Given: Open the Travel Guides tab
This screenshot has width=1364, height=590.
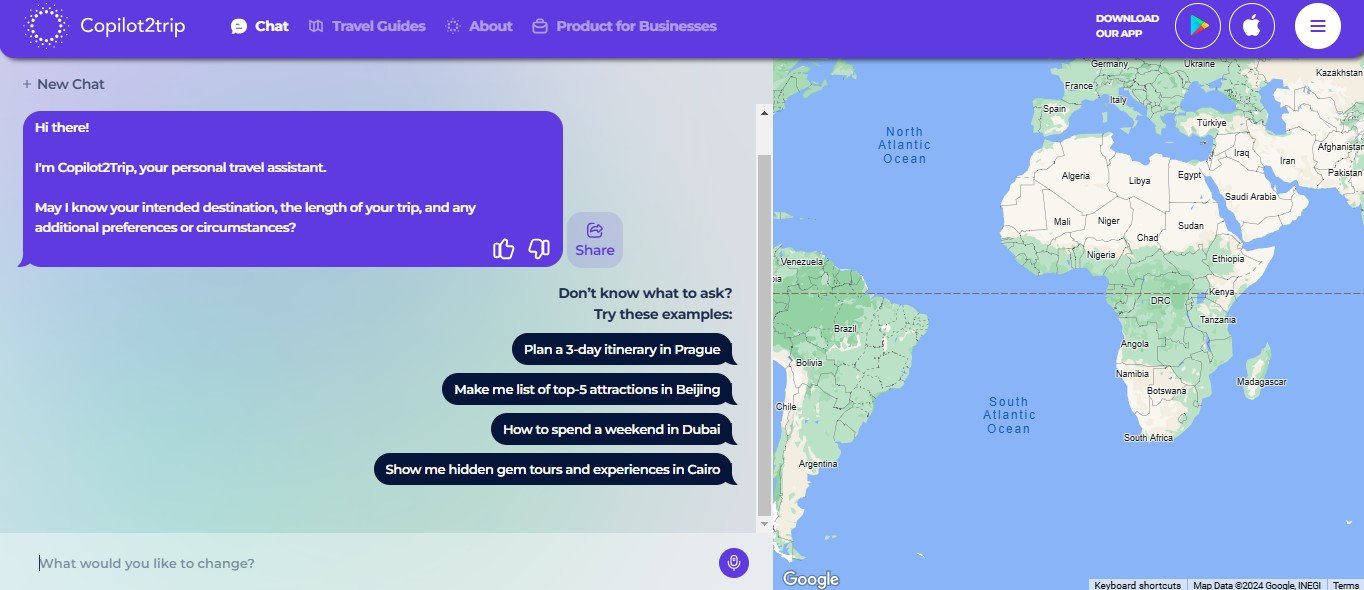Looking at the screenshot, I should pyautogui.click(x=367, y=26).
